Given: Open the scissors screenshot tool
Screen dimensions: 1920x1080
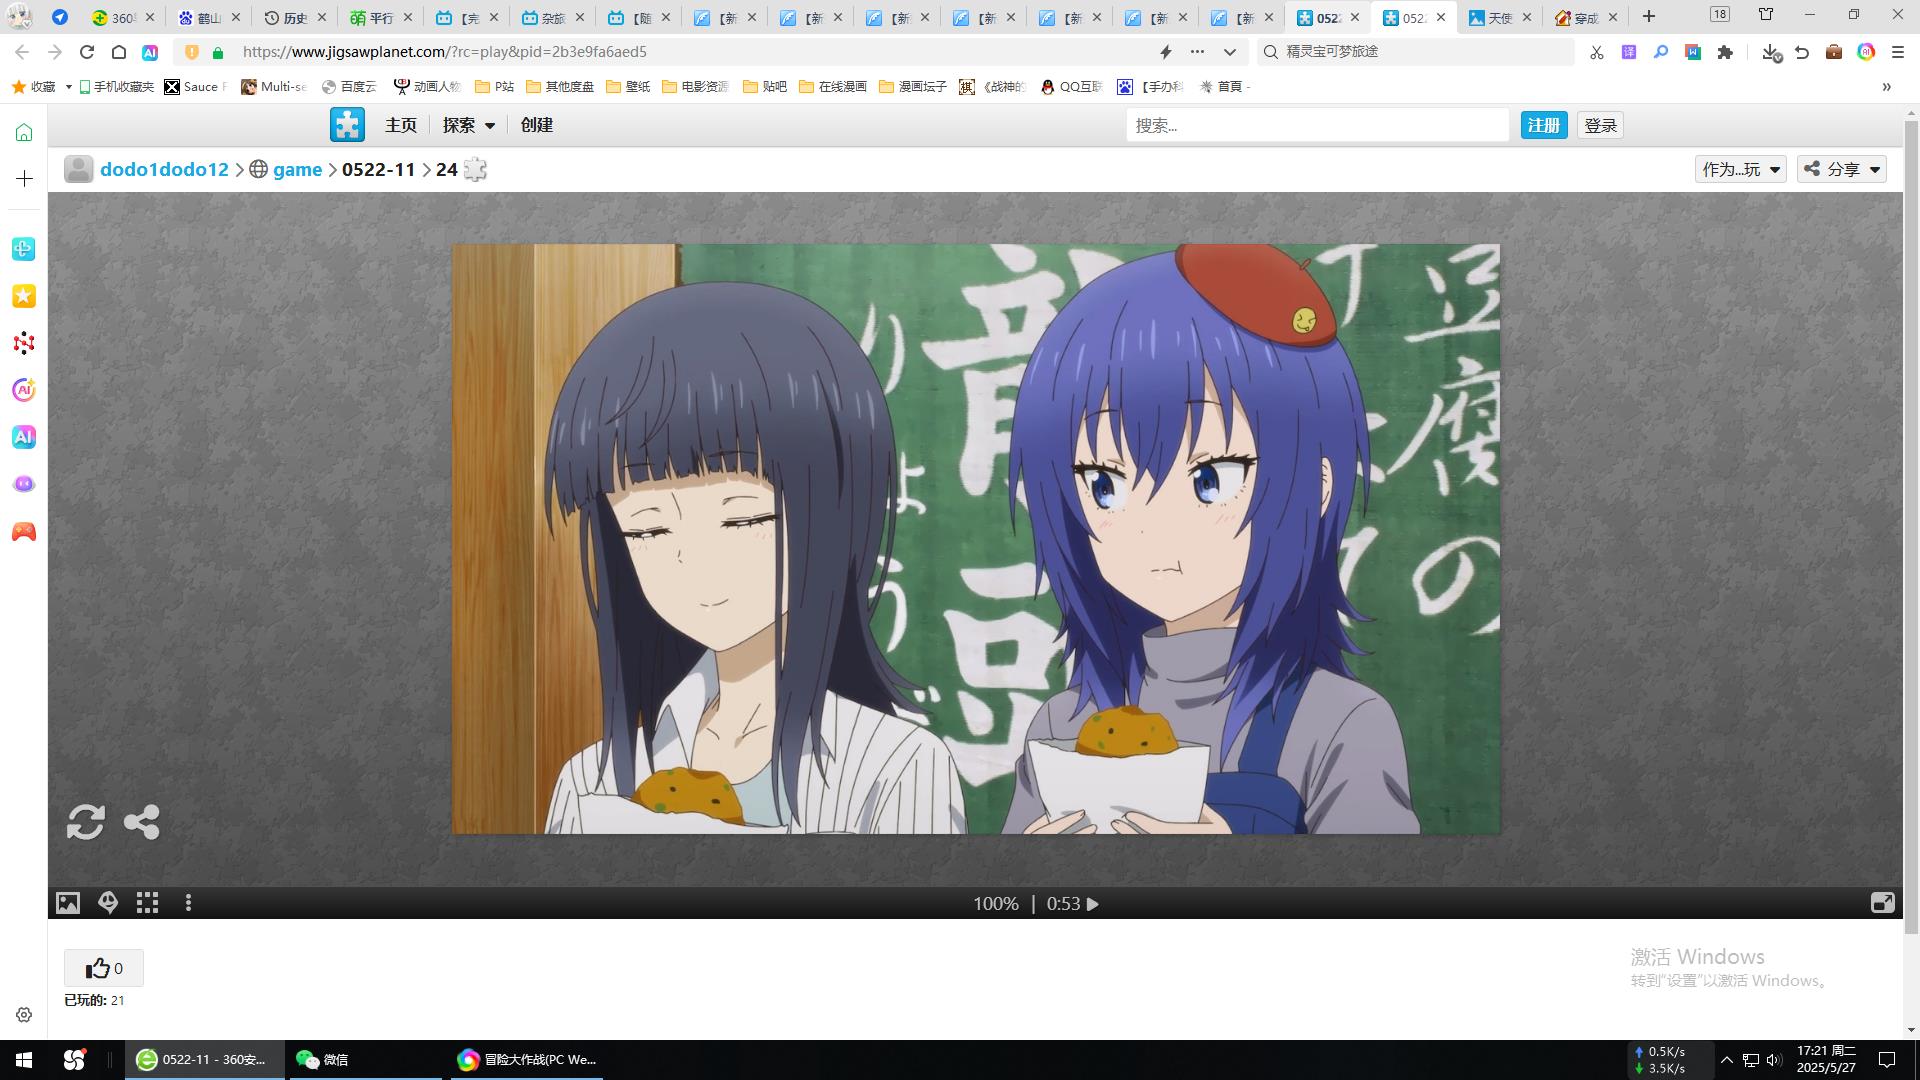Looking at the screenshot, I should [x=1597, y=52].
